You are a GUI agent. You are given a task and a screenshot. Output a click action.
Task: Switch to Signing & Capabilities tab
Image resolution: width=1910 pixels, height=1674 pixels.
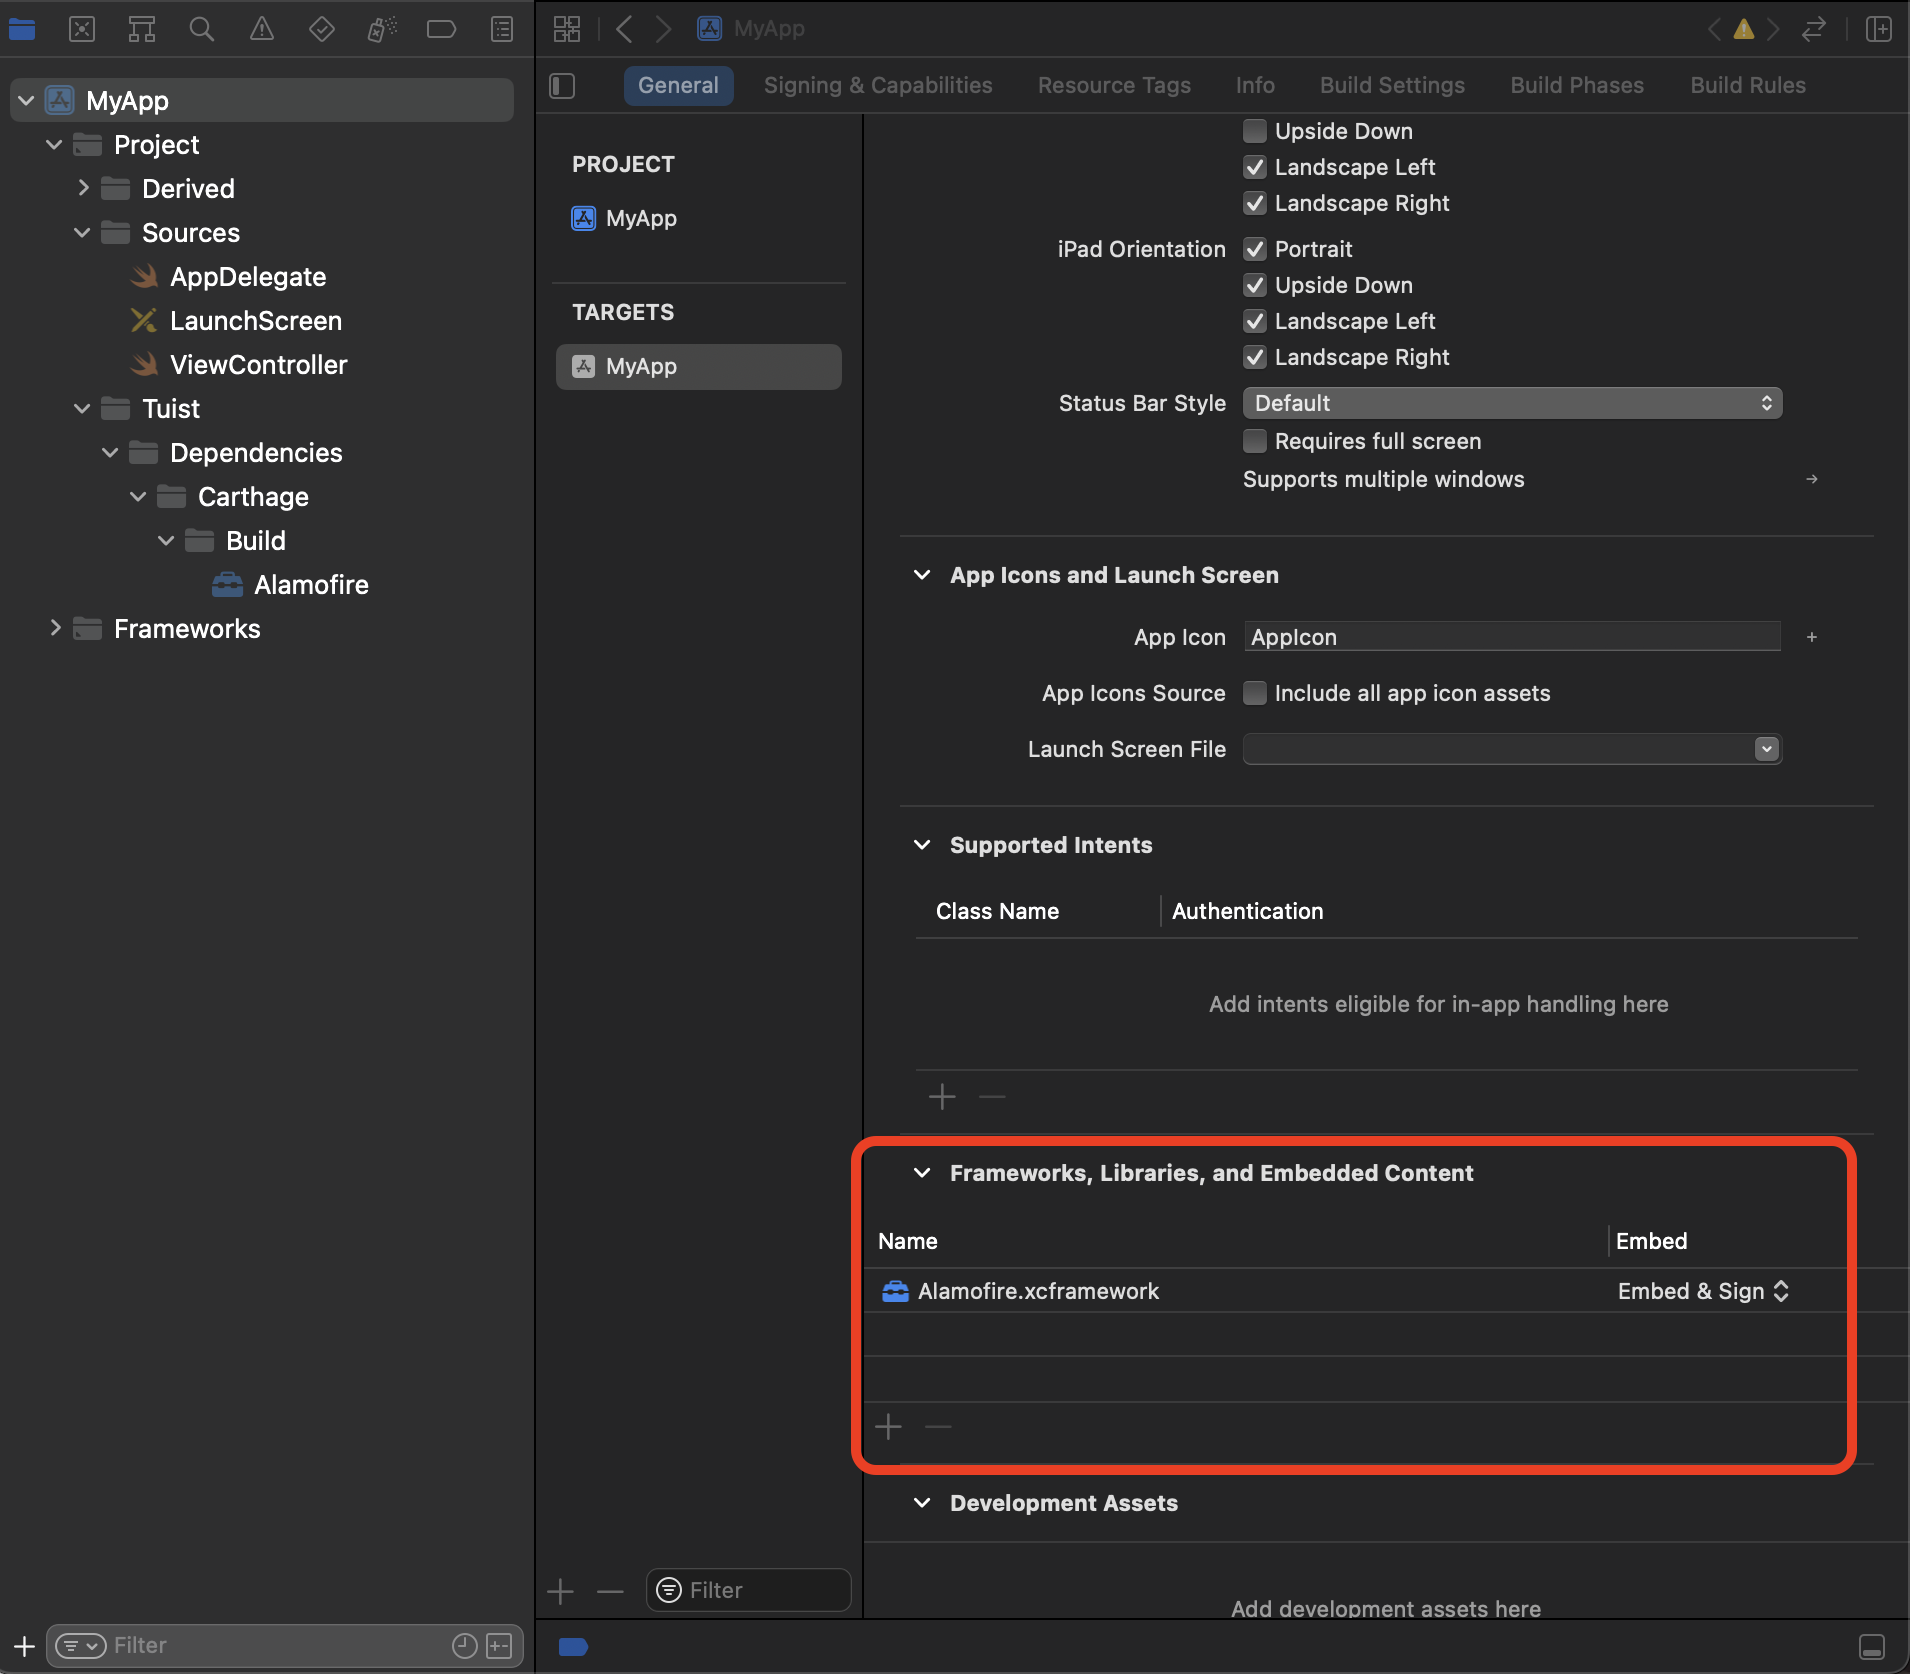(878, 86)
